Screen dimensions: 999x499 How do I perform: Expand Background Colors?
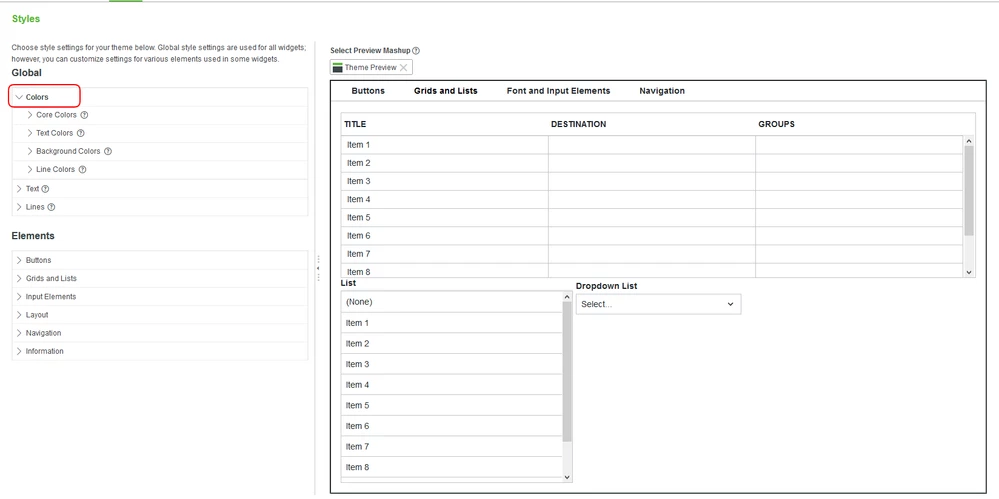tap(30, 152)
